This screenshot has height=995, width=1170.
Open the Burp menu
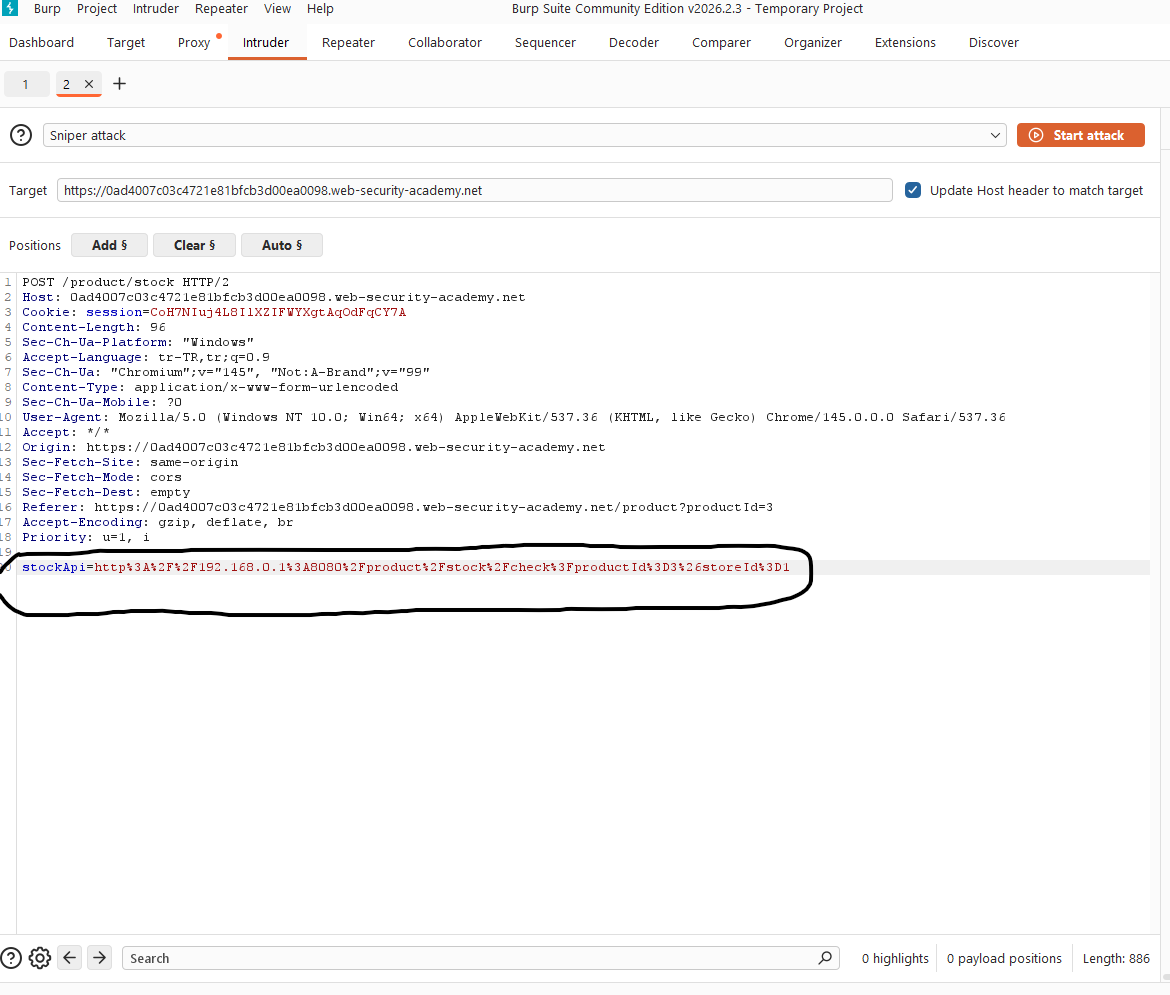click(x=47, y=9)
